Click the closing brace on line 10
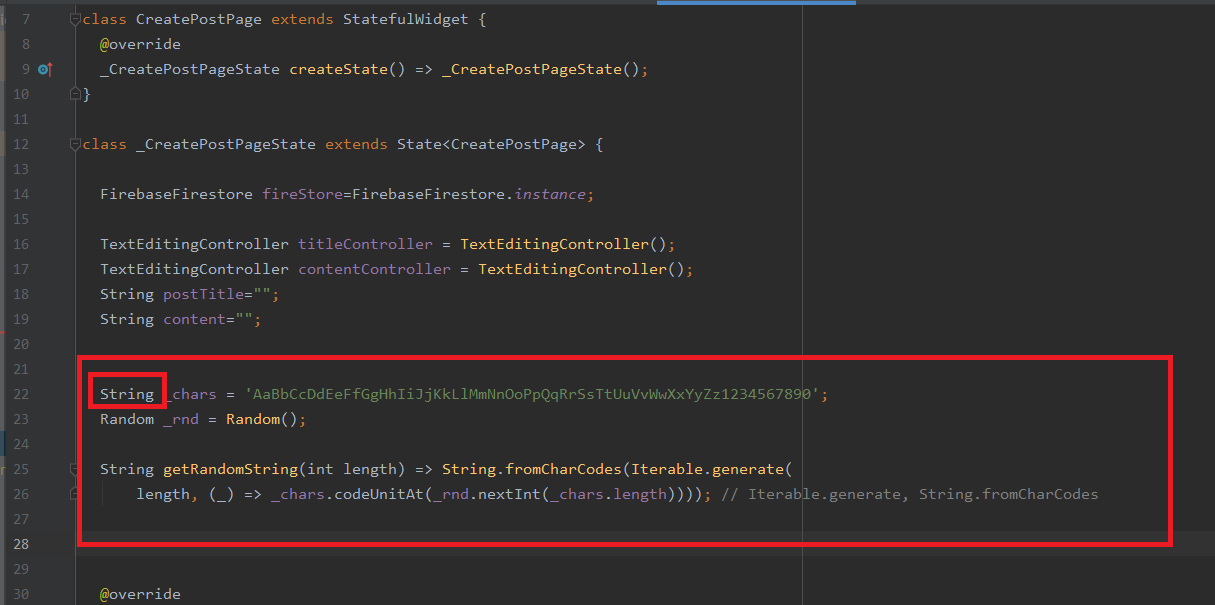 point(86,94)
